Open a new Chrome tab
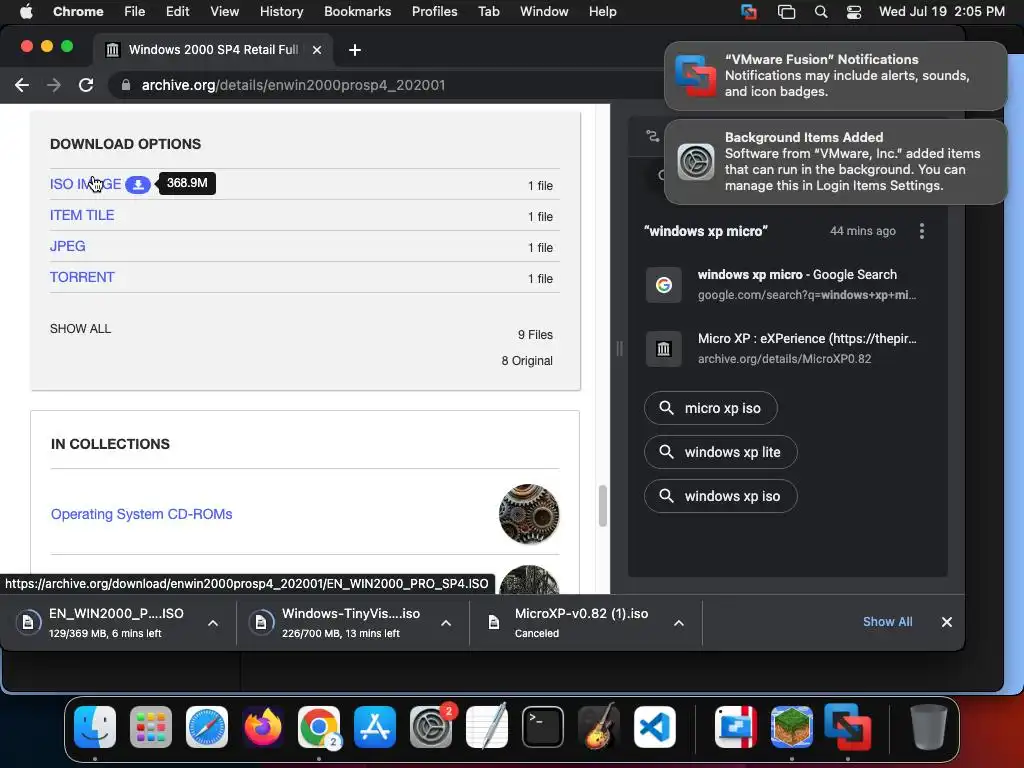Image resolution: width=1024 pixels, height=768 pixels. tap(355, 50)
